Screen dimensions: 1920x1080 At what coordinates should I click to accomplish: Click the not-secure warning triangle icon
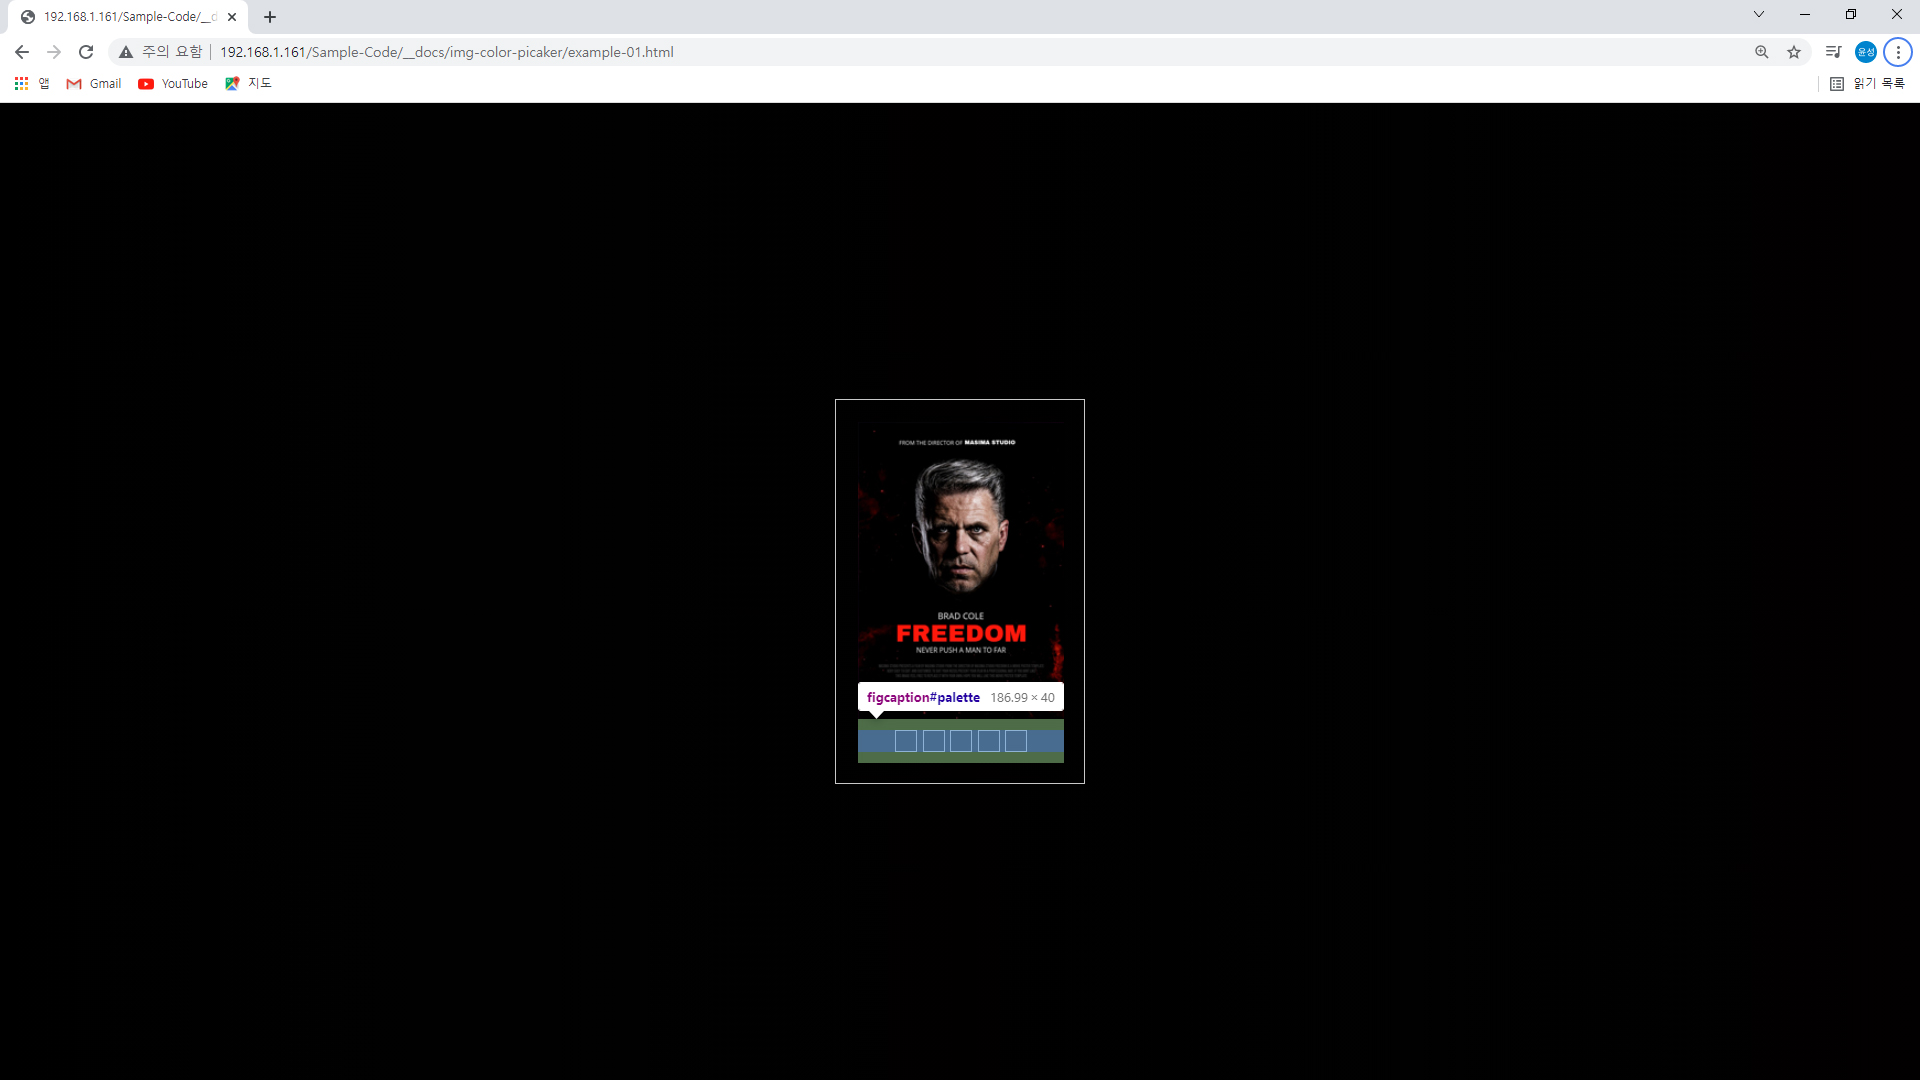(126, 52)
